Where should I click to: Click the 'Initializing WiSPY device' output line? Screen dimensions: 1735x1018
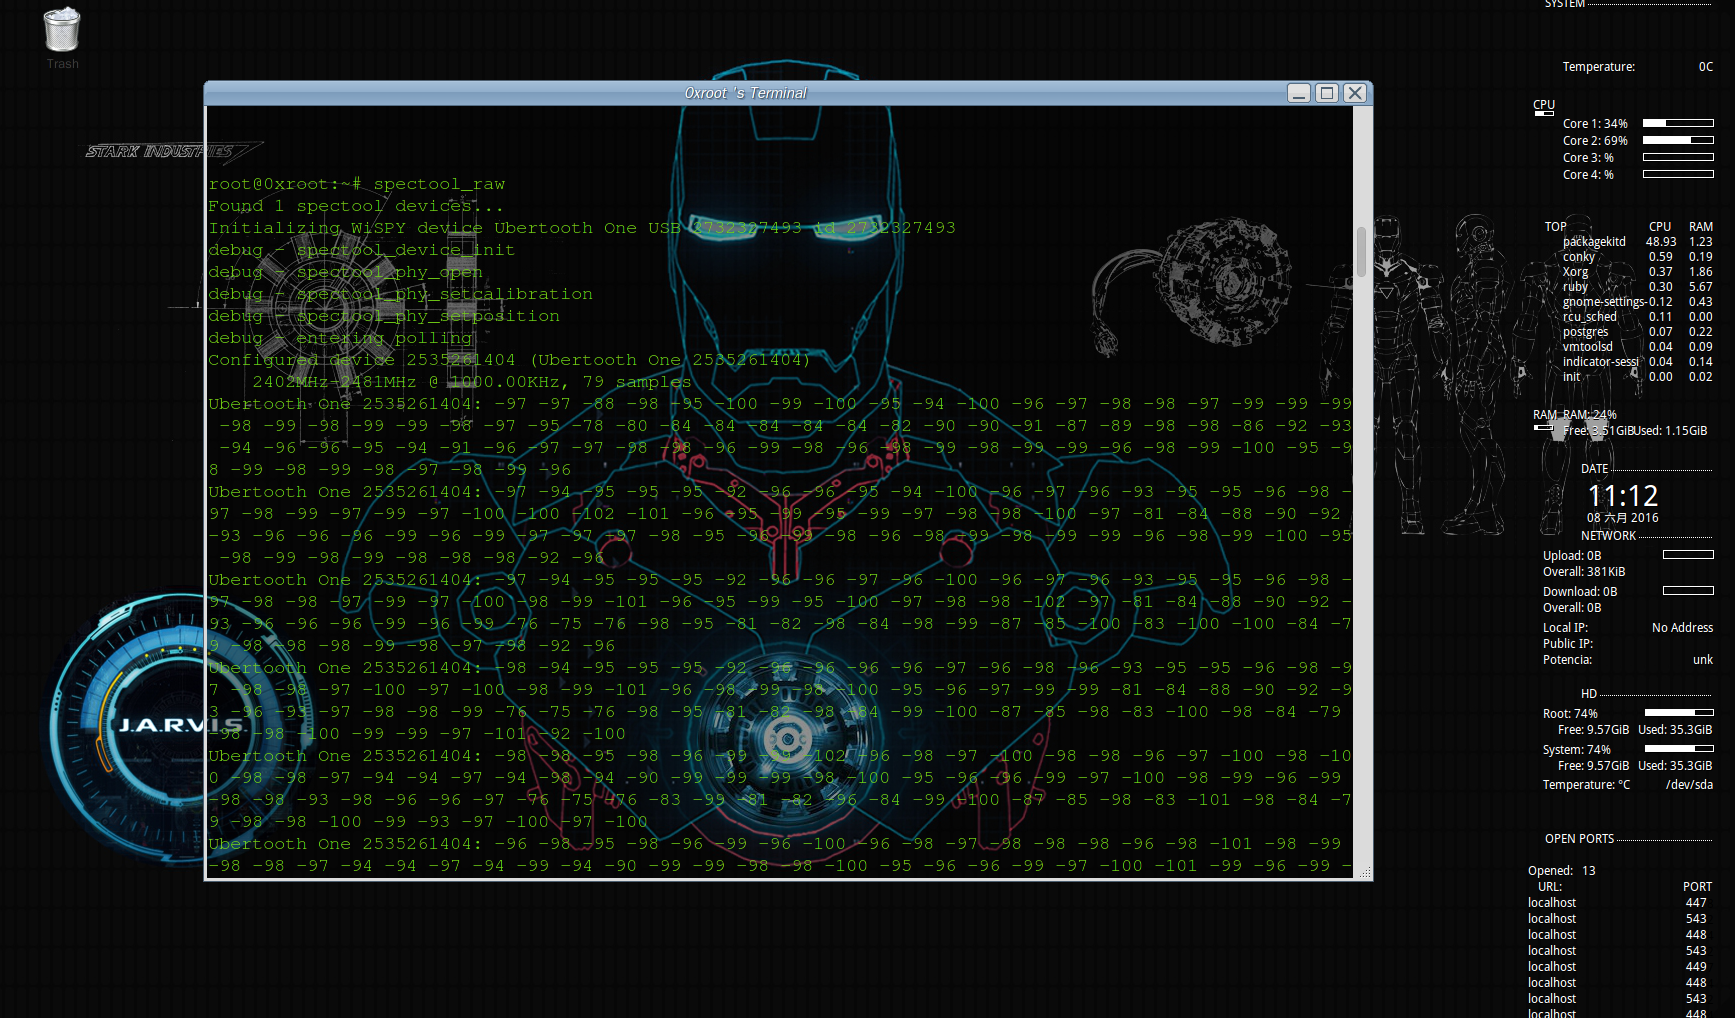click(x=582, y=228)
